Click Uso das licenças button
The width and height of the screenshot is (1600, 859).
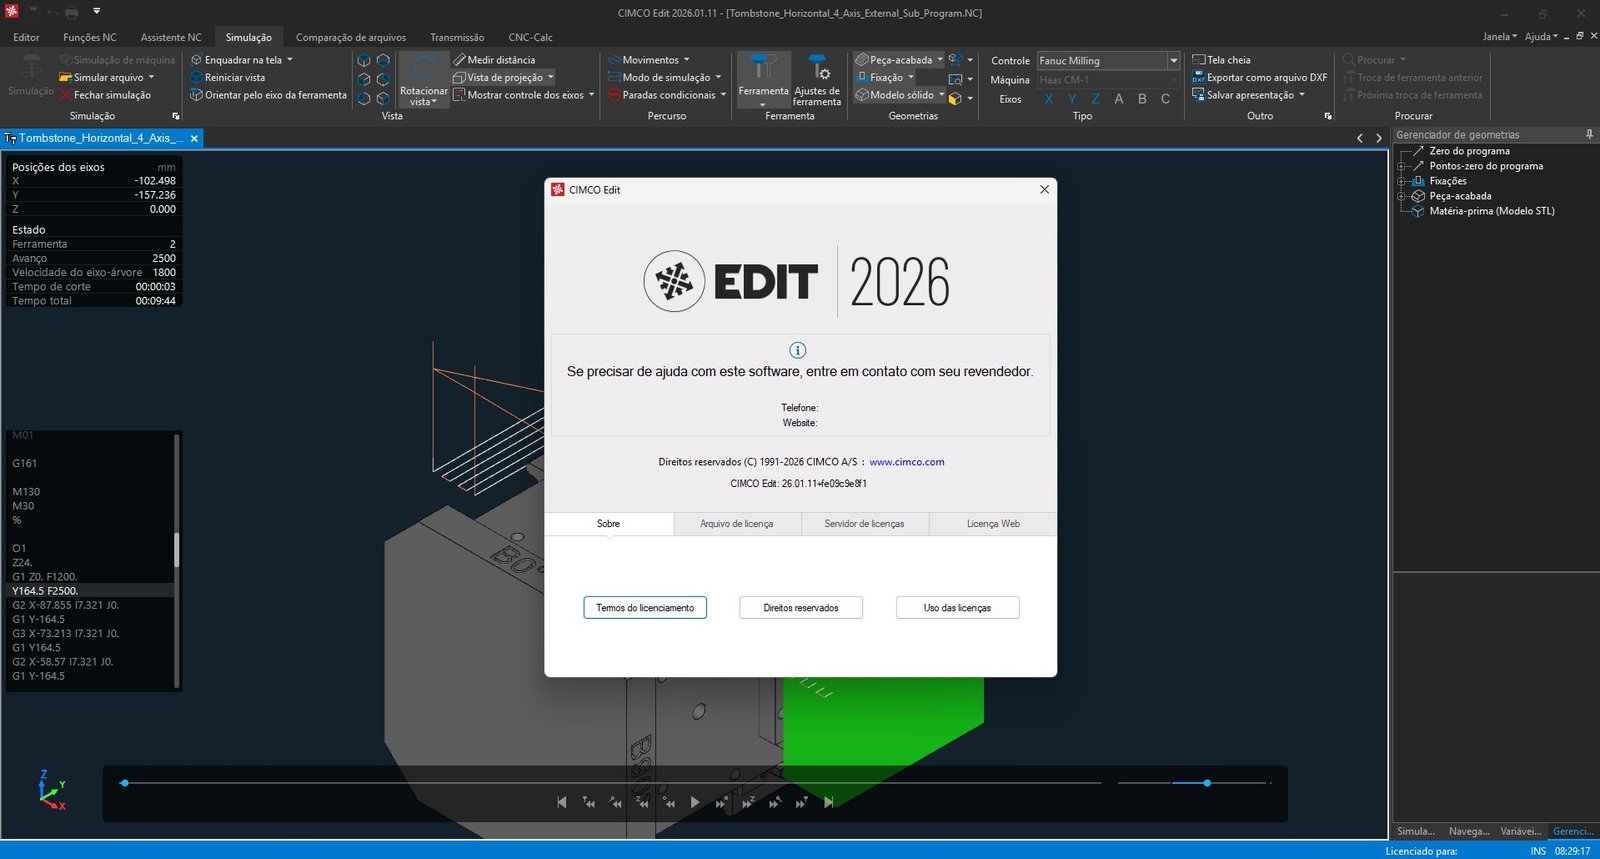click(x=958, y=608)
